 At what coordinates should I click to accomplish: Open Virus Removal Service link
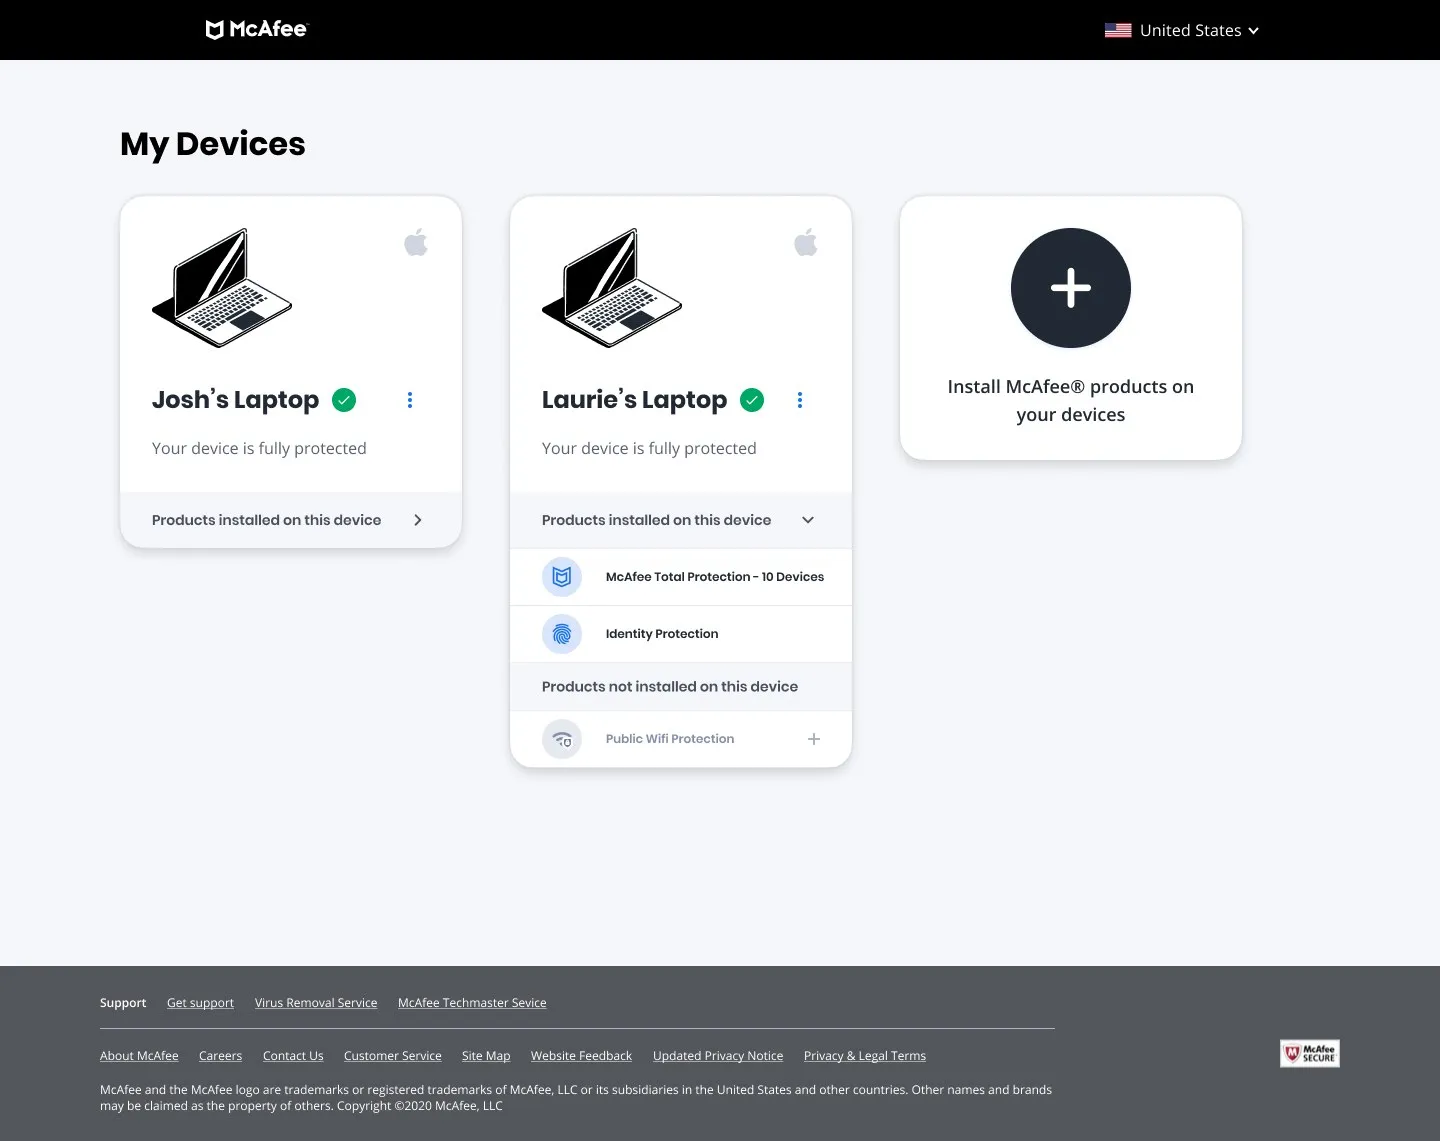point(316,1003)
